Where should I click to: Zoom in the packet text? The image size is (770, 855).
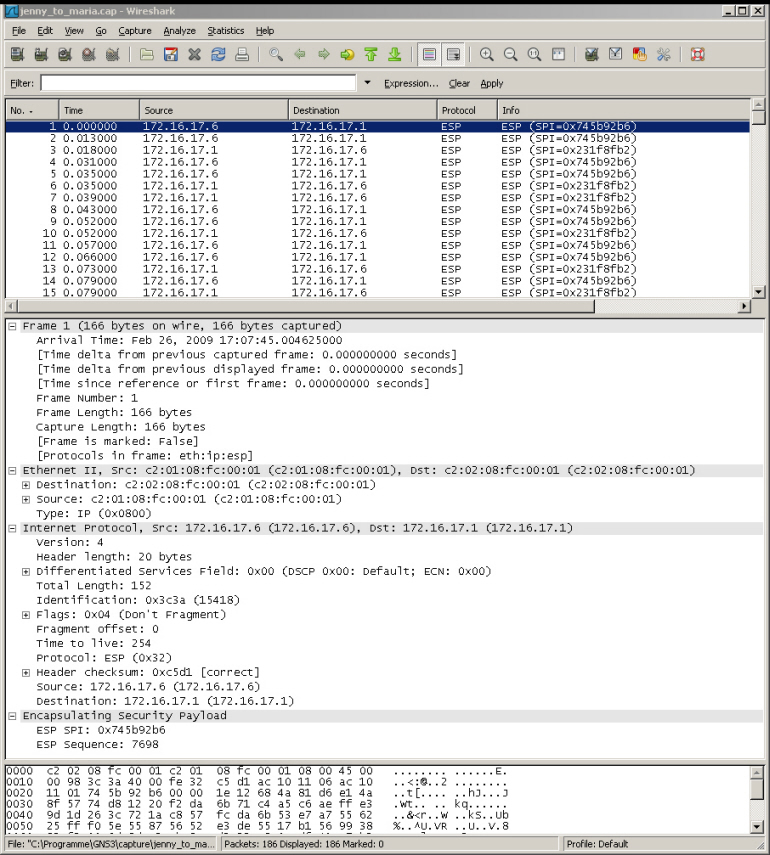tap(486, 54)
